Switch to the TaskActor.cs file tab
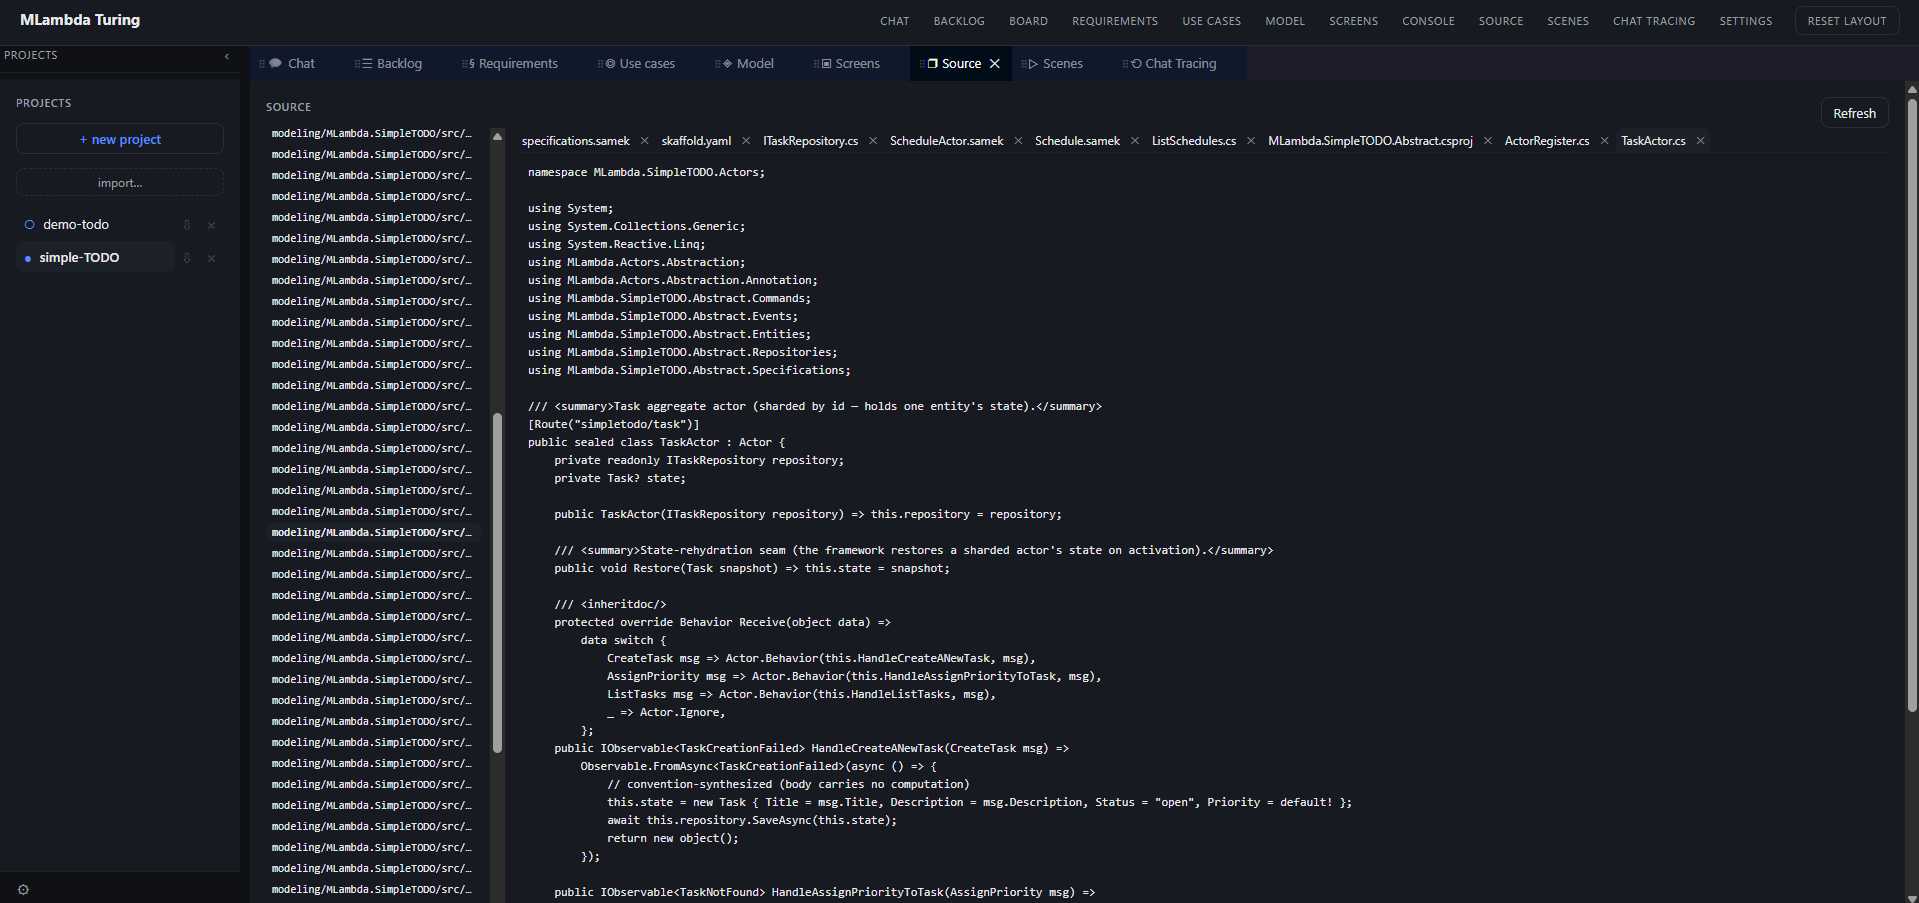1919x903 pixels. pyautogui.click(x=1653, y=141)
